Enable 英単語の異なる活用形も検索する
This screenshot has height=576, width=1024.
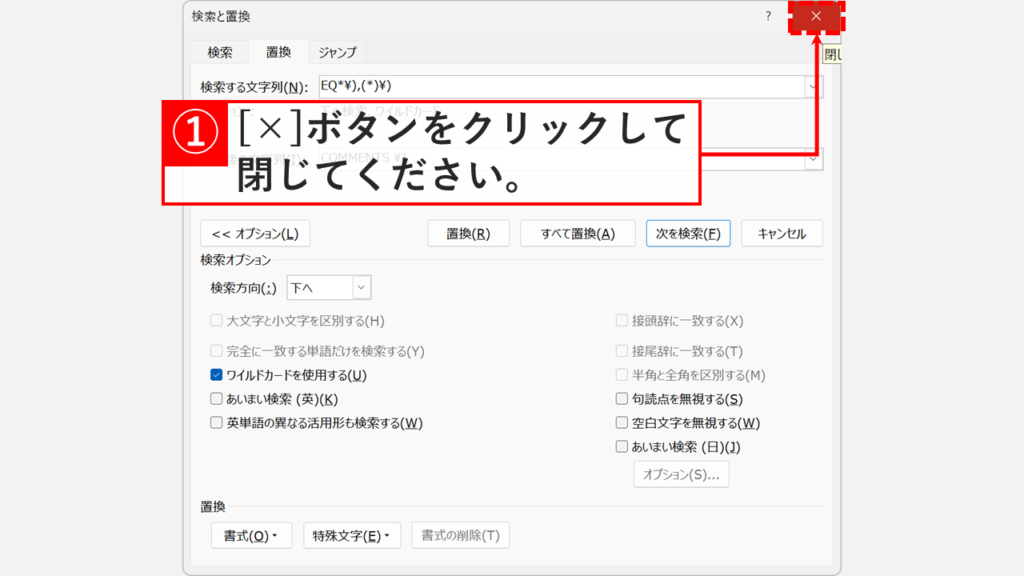point(216,422)
